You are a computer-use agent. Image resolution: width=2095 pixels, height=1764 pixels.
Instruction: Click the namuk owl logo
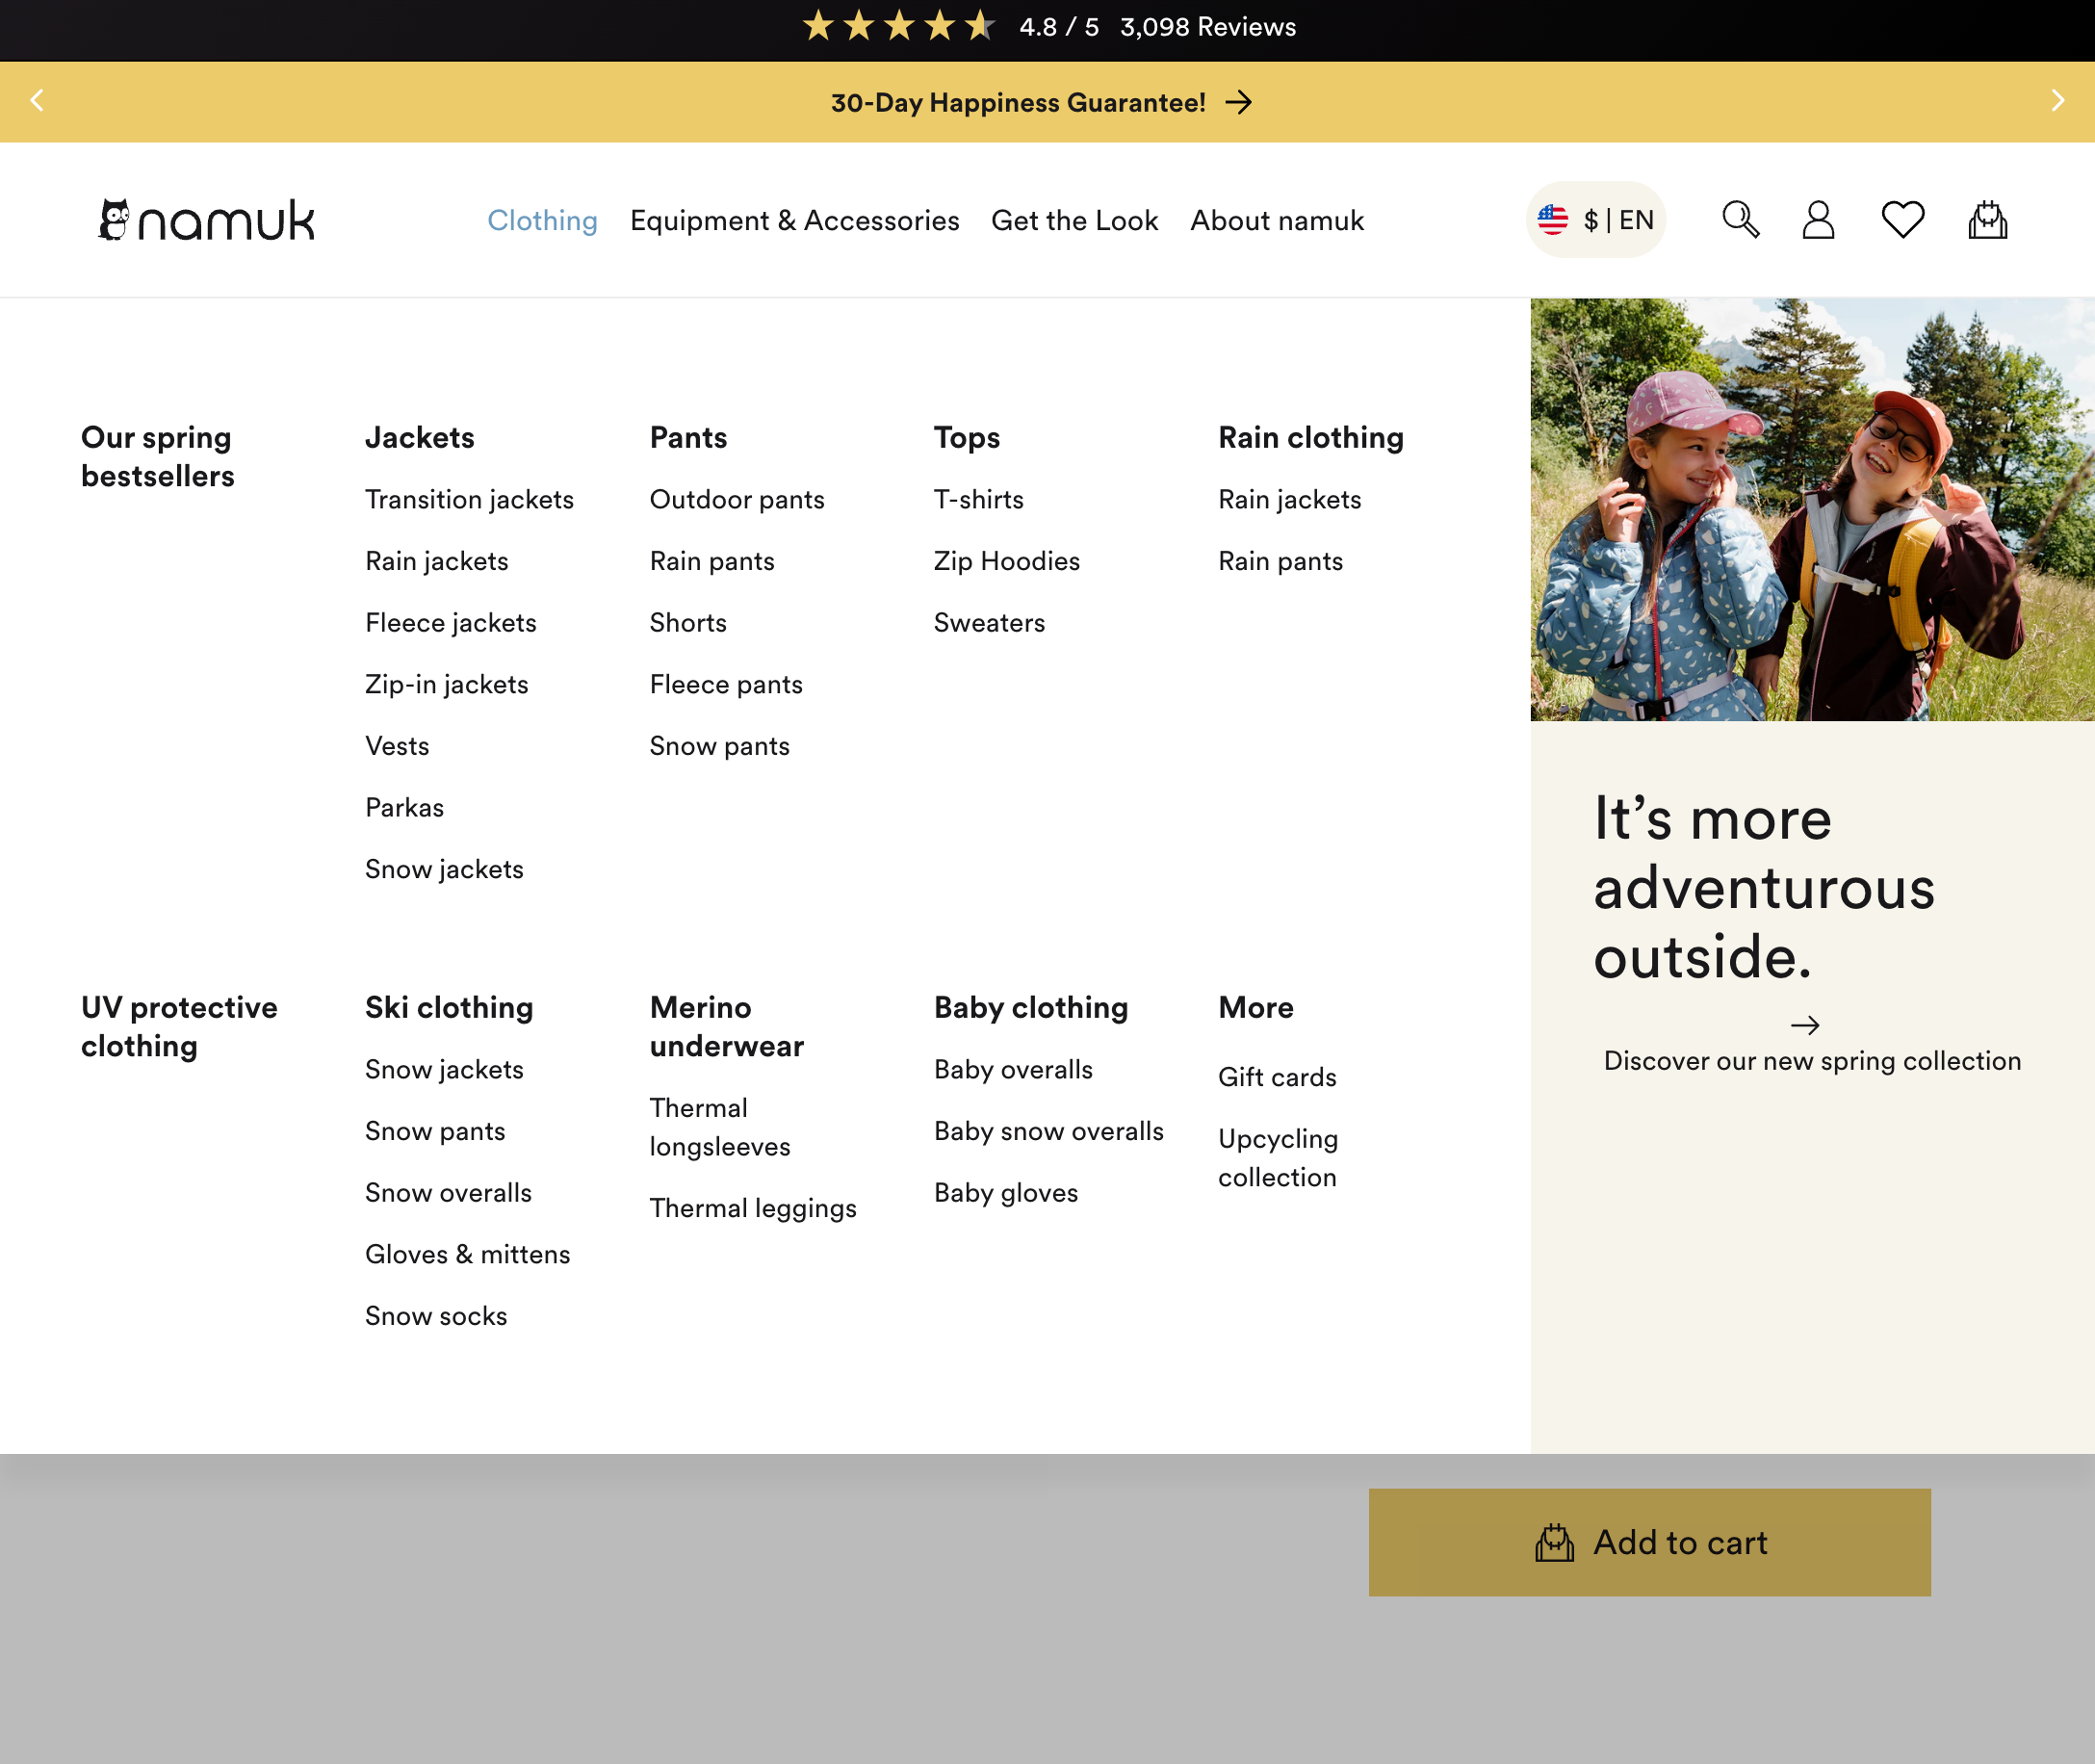tap(207, 220)
